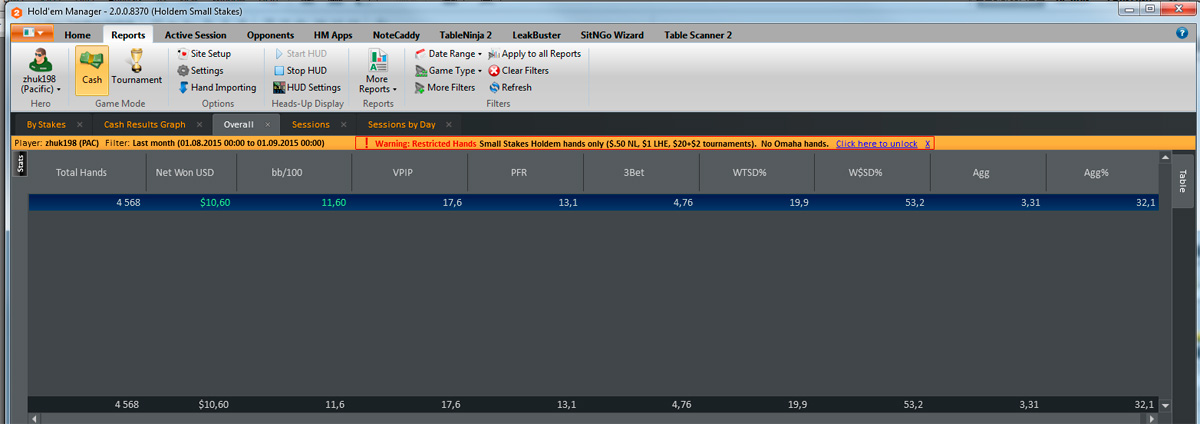Sort by the W$SD% column header
The width and height of the screenshot is (1200, 424).
(x=873, y=172)
